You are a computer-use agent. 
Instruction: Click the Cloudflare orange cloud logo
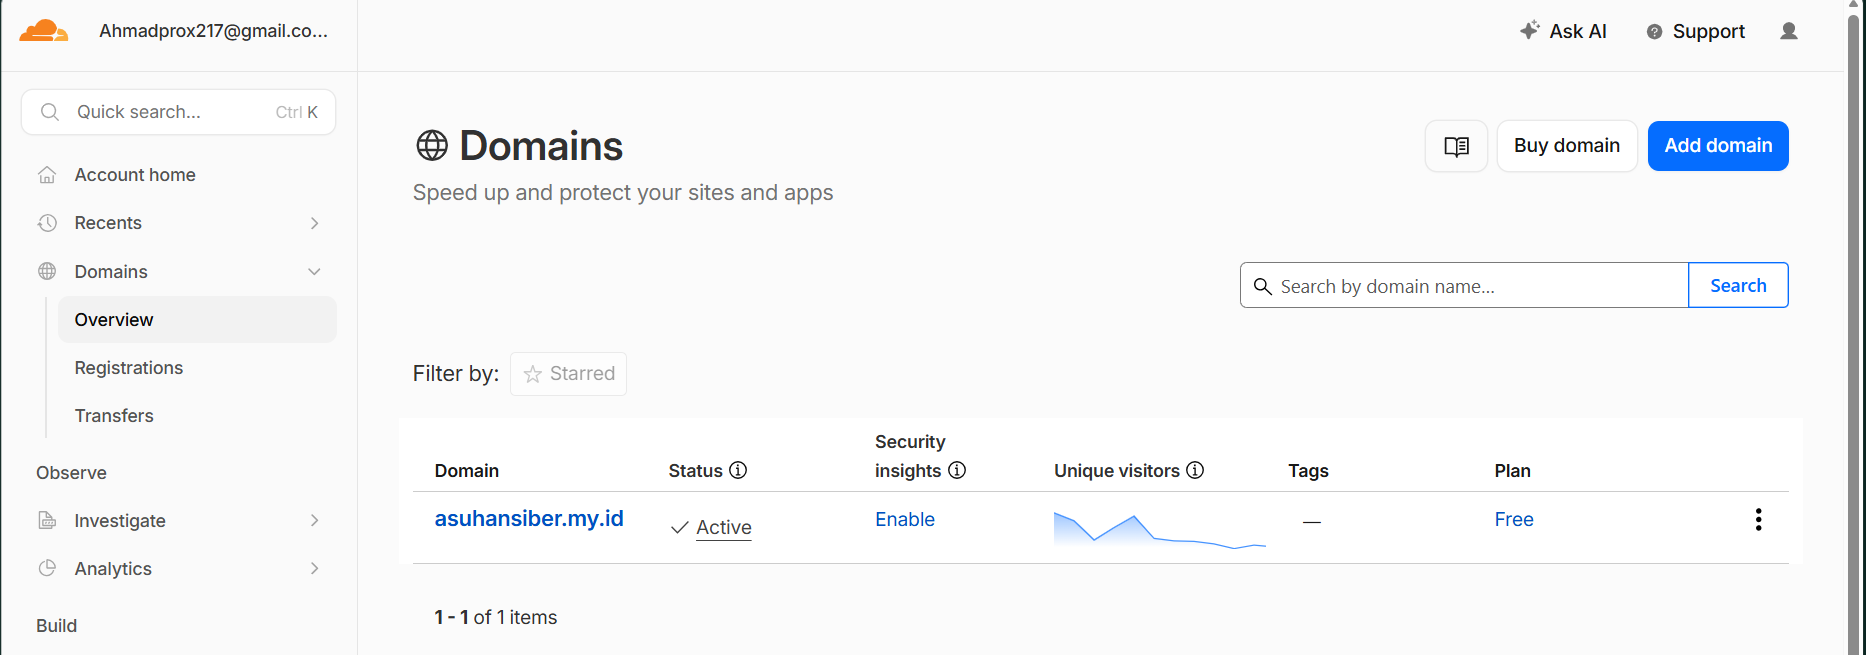[44, 31]
